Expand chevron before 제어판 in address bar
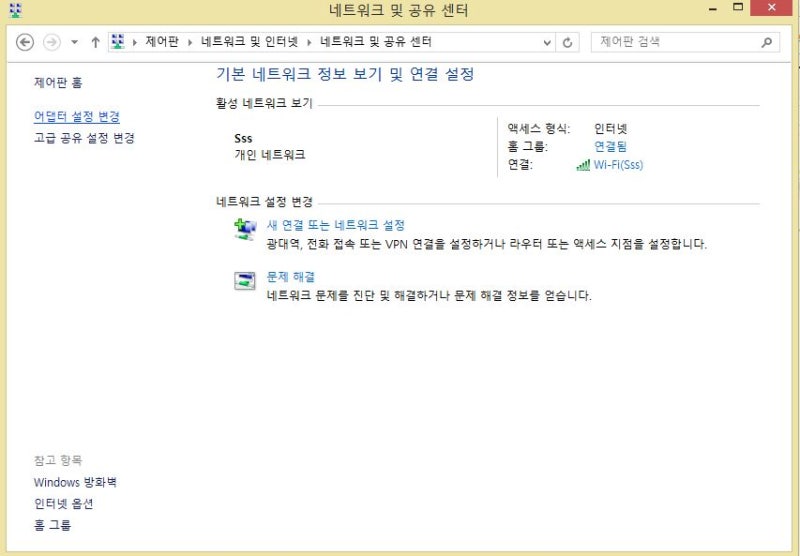The width and height of the screenshot is (800, 556). [x=135, y=42]
